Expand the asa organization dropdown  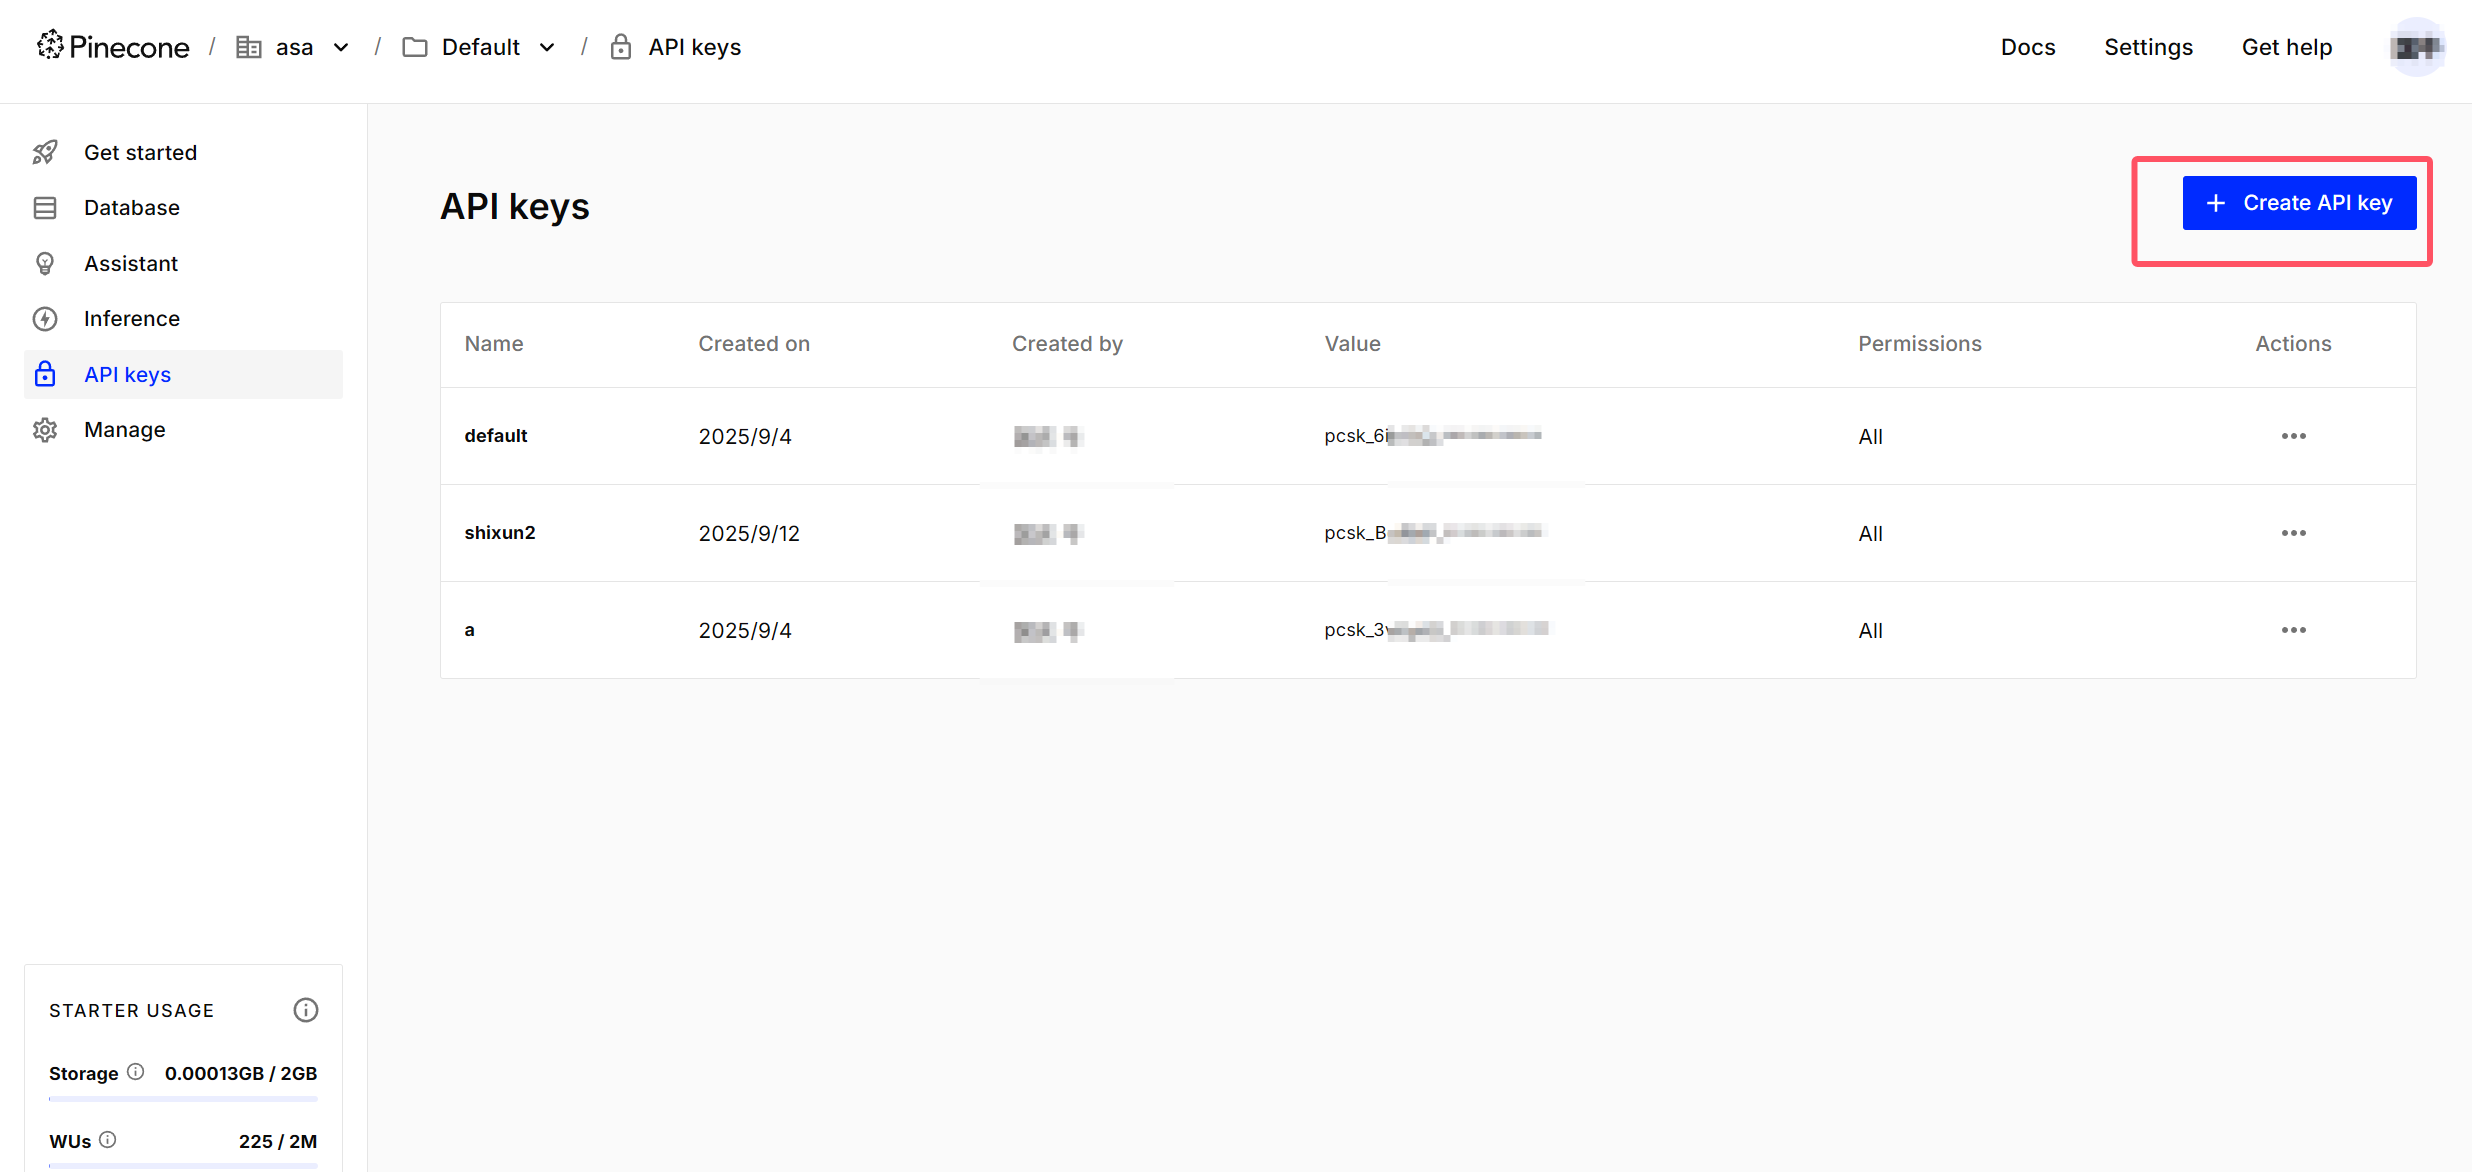click(340, 47)
